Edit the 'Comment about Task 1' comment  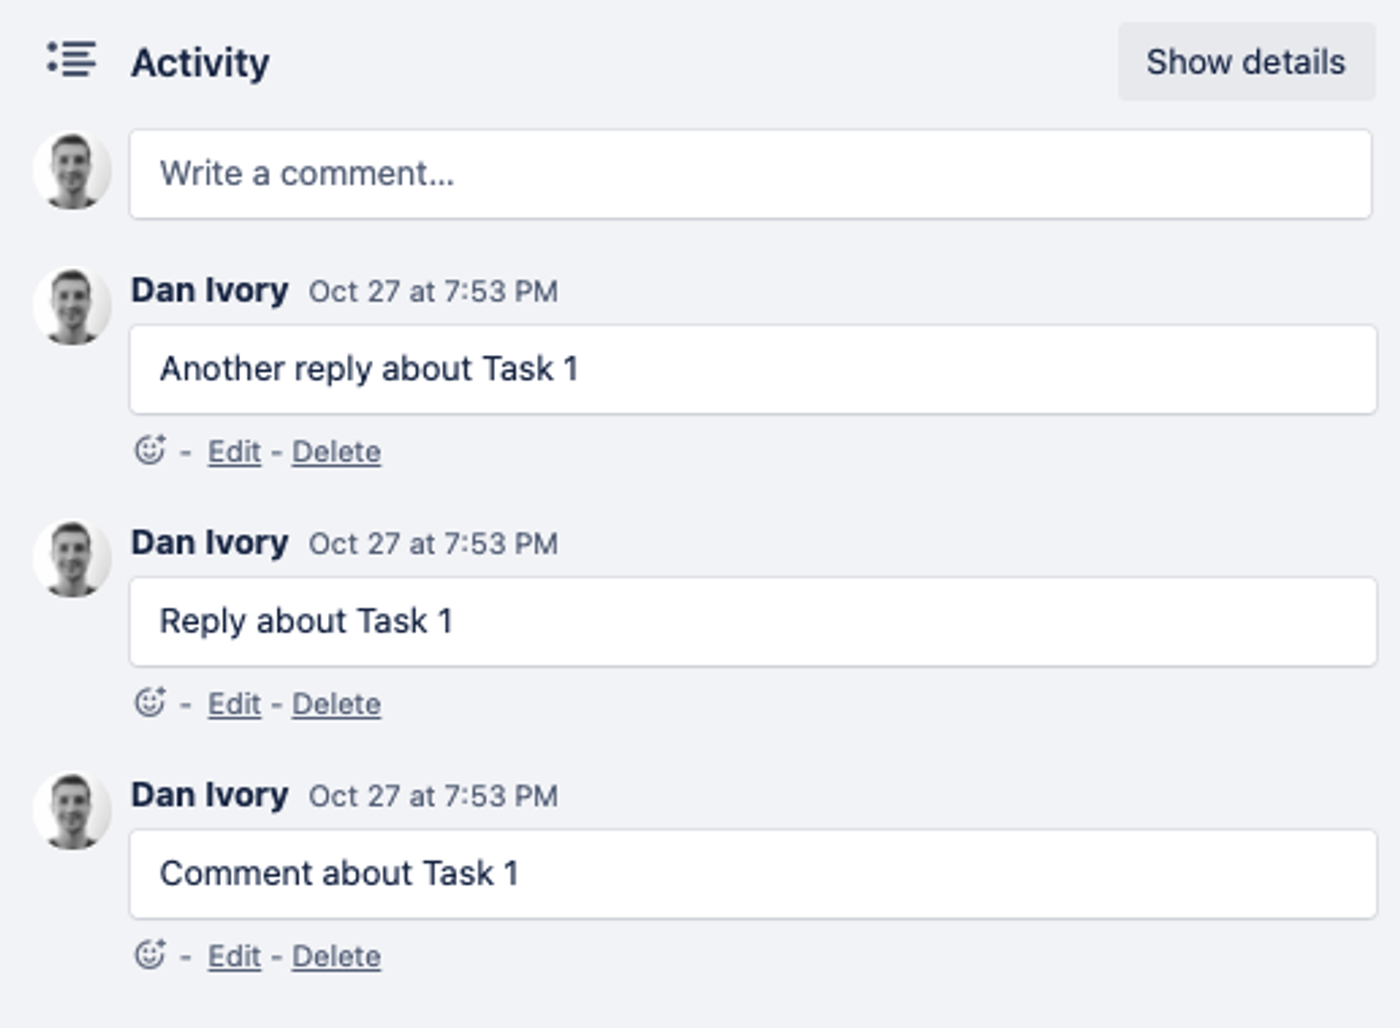(x=234, y=956)
